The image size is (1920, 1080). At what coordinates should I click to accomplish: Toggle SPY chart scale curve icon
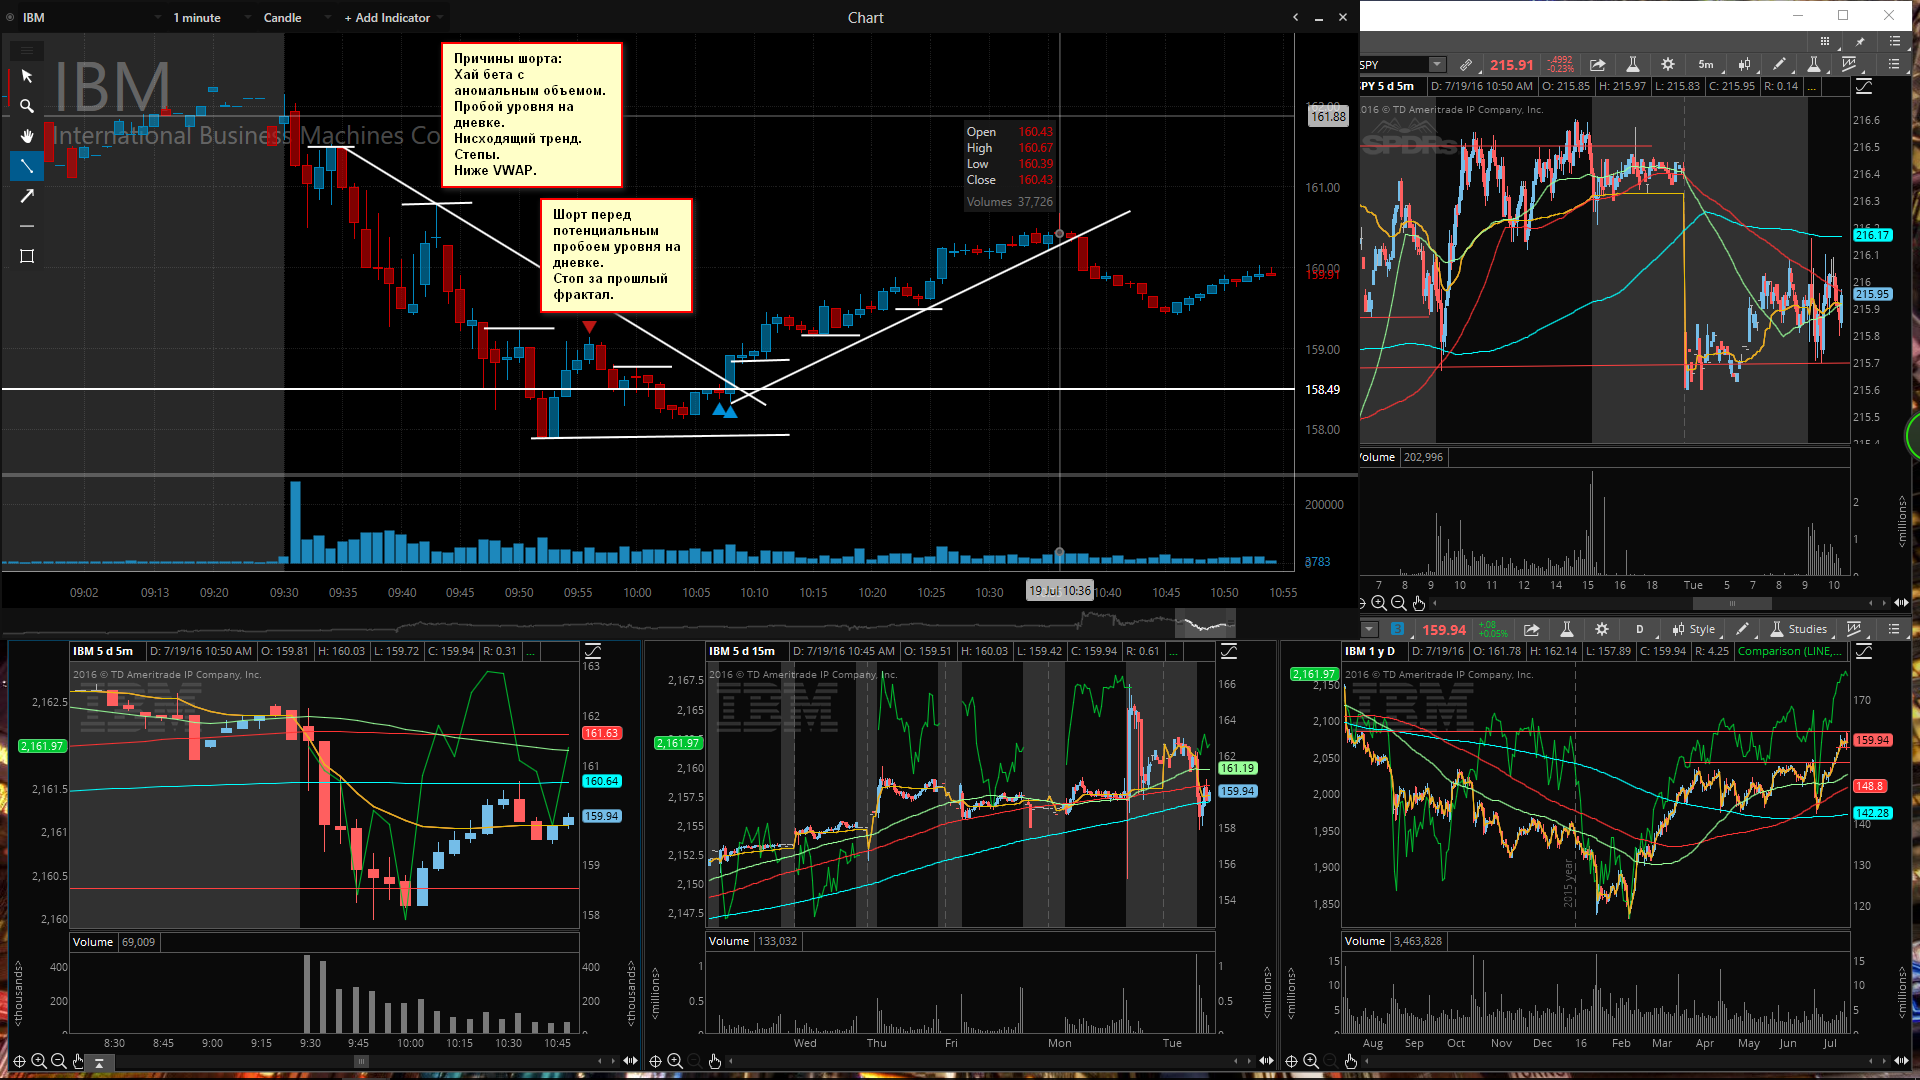[1864, 86]
